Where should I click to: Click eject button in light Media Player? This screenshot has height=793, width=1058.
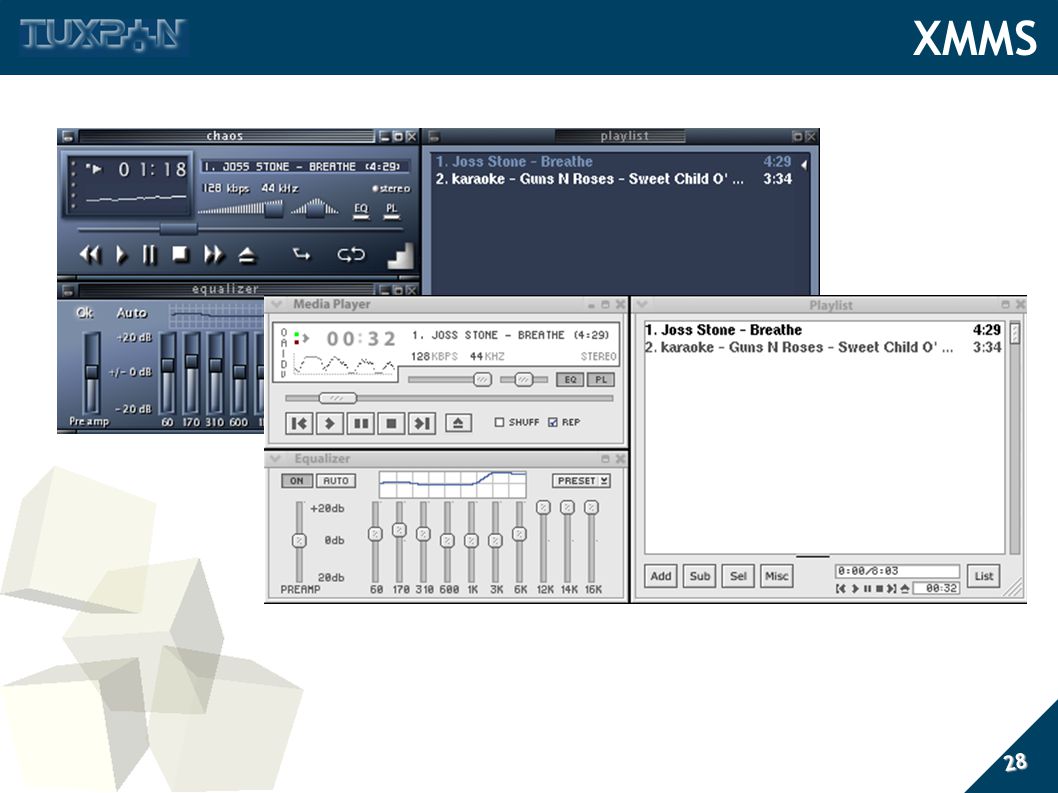[458, 423]
